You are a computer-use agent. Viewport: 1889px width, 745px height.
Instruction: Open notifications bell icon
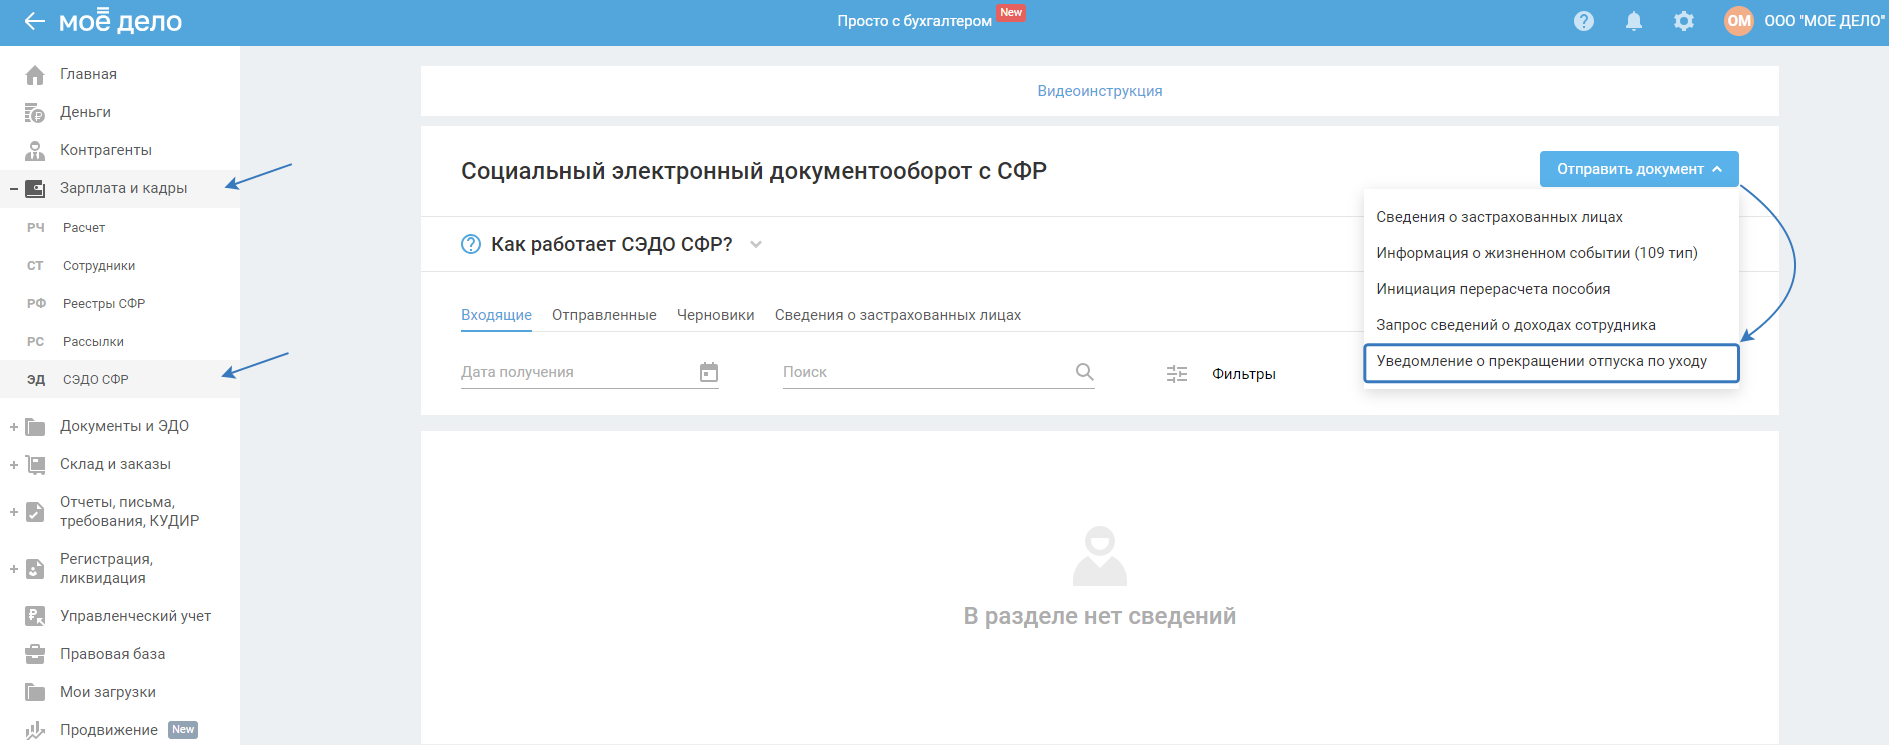pos(1633,21)
